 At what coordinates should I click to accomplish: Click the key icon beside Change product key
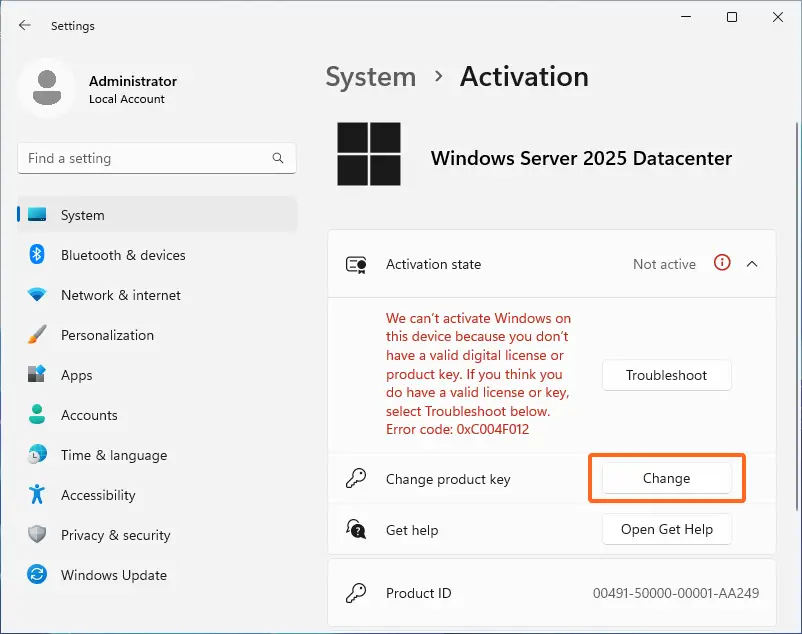(x=356, y=479)
